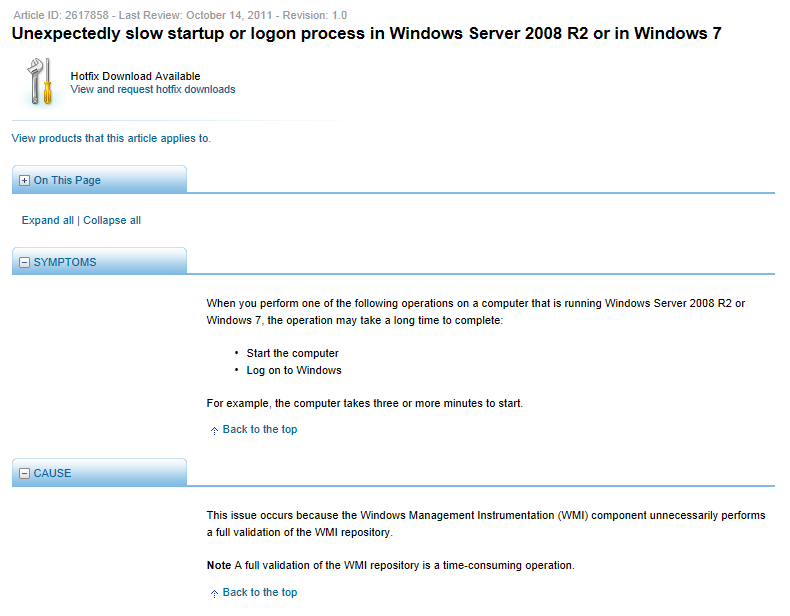Click the up-arrow icon under the Symptoms section
This screenshot has height=616, width=790.
coord(214,430)
